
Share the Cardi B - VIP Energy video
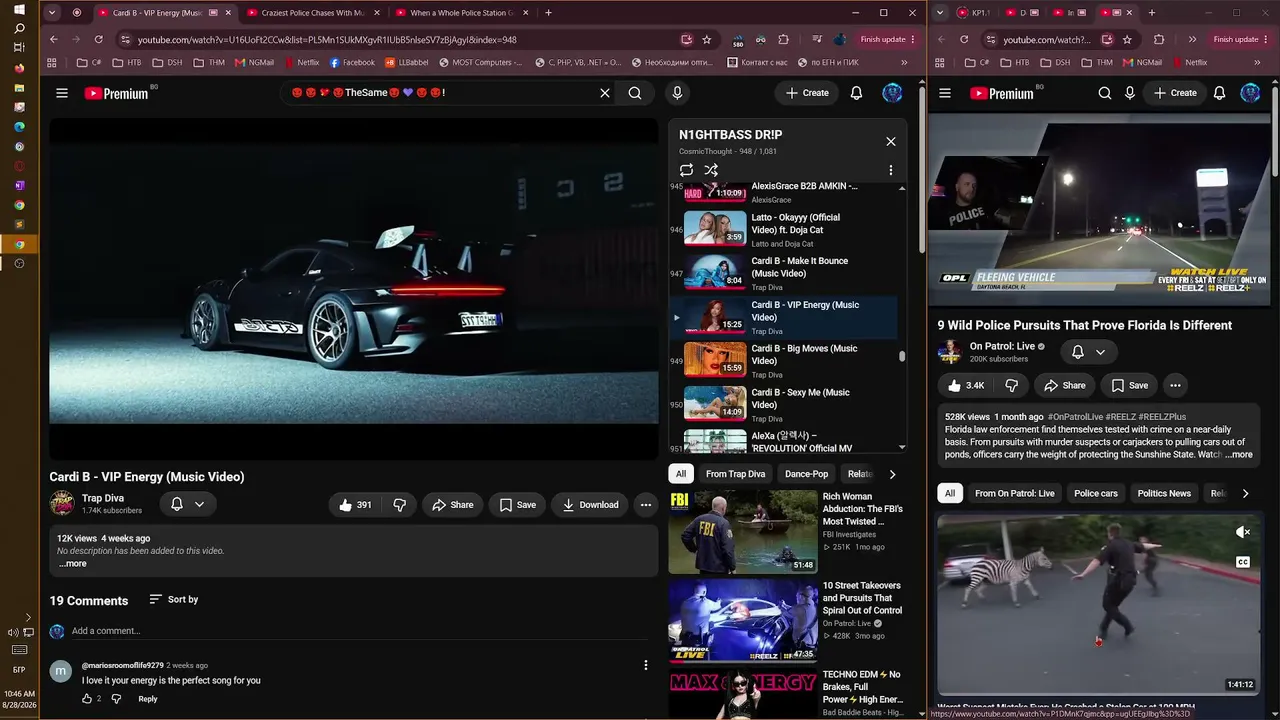coord(452,505)
